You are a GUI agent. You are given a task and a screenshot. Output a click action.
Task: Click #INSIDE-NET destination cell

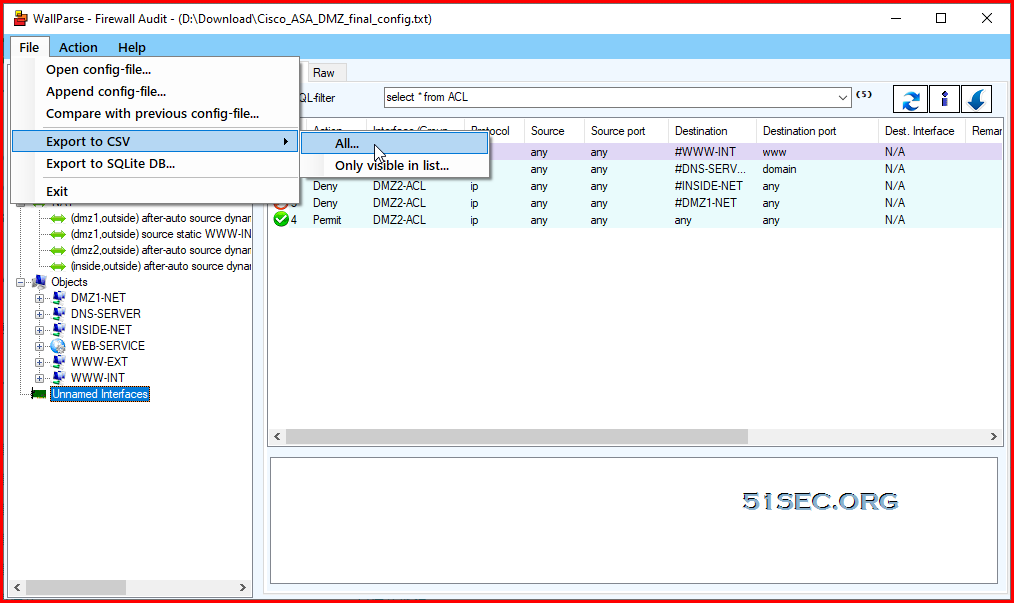(x=709, y=186)
